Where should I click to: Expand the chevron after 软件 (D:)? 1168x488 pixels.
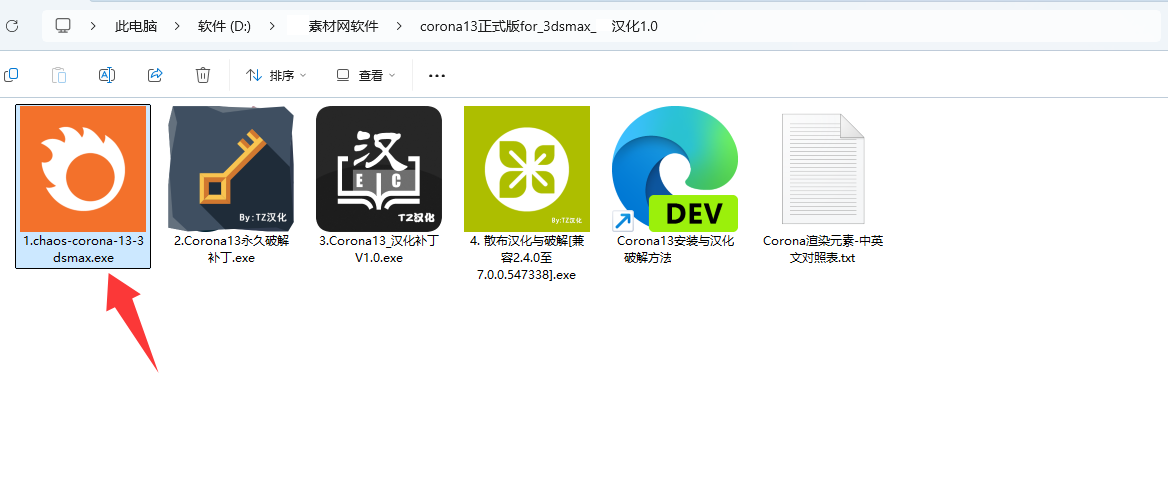pos(271,26)
